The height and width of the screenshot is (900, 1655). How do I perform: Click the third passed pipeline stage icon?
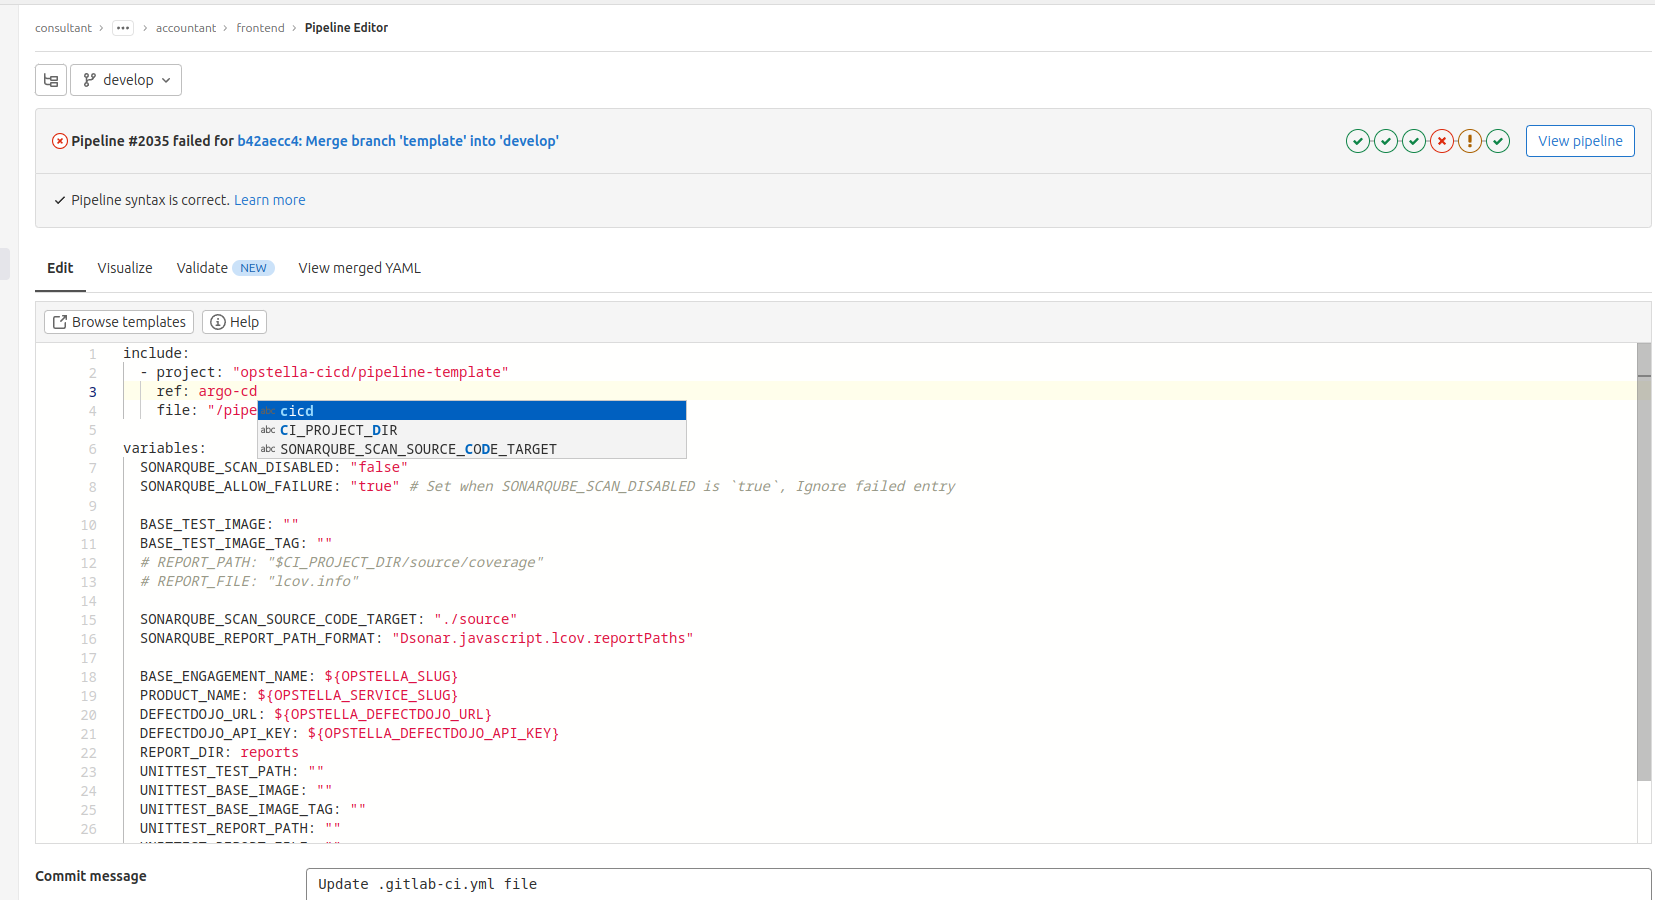(1413, 141)
